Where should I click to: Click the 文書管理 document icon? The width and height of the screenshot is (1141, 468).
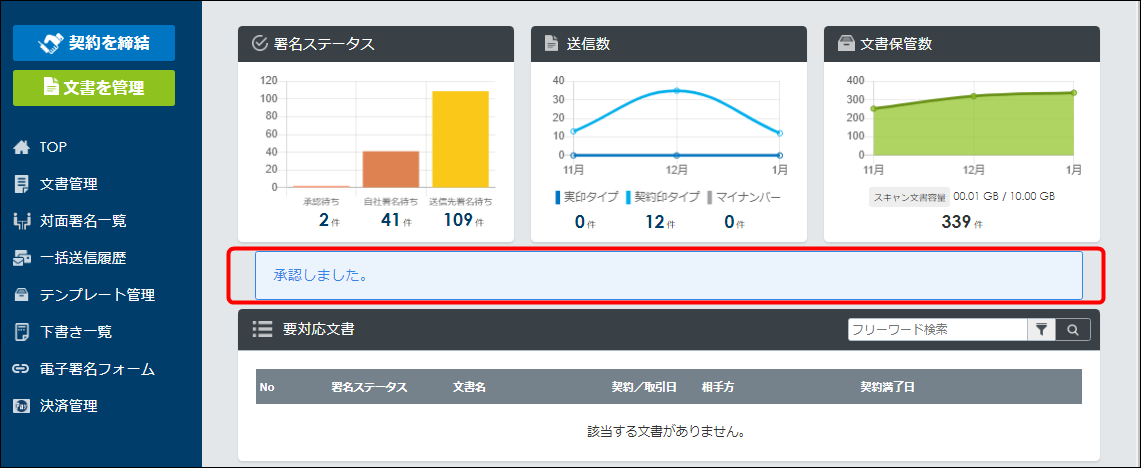click(22, 184)
